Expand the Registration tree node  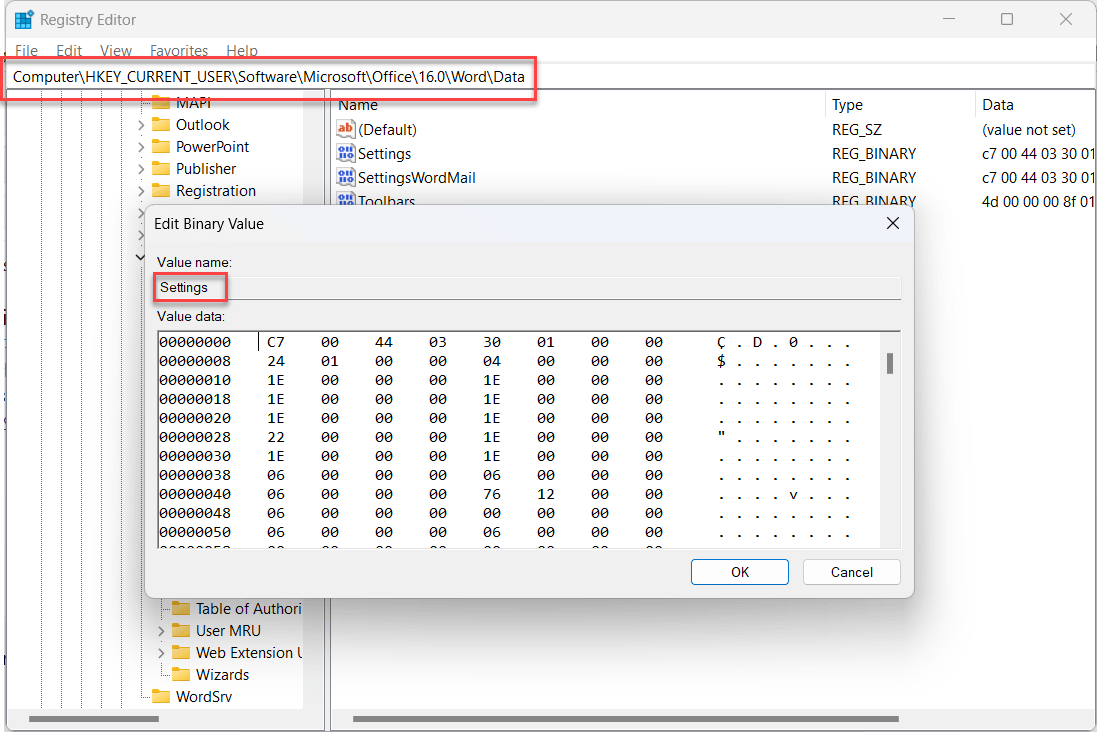pos(141,191)
